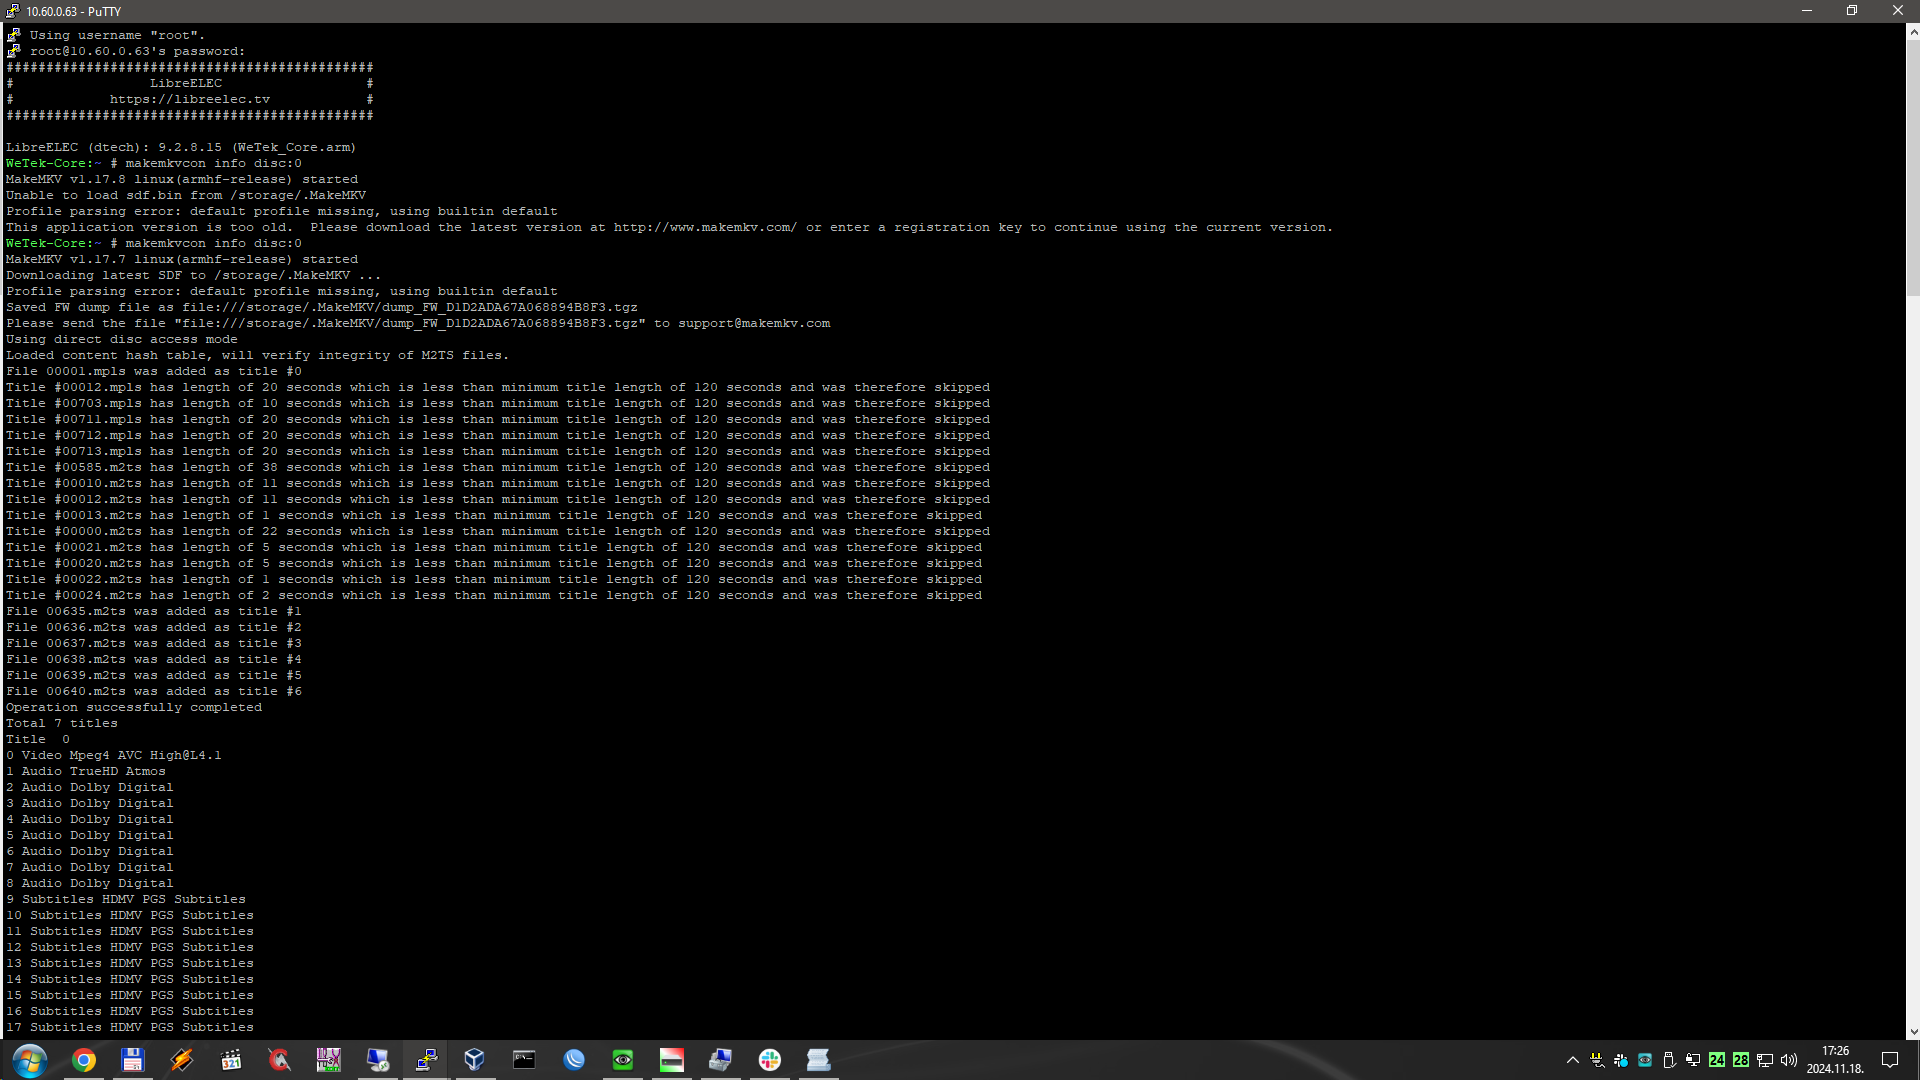Click 'Operation successfully completed' line
The image size is (1920, 1080).
pyautogui.click(x=134, y=708)
